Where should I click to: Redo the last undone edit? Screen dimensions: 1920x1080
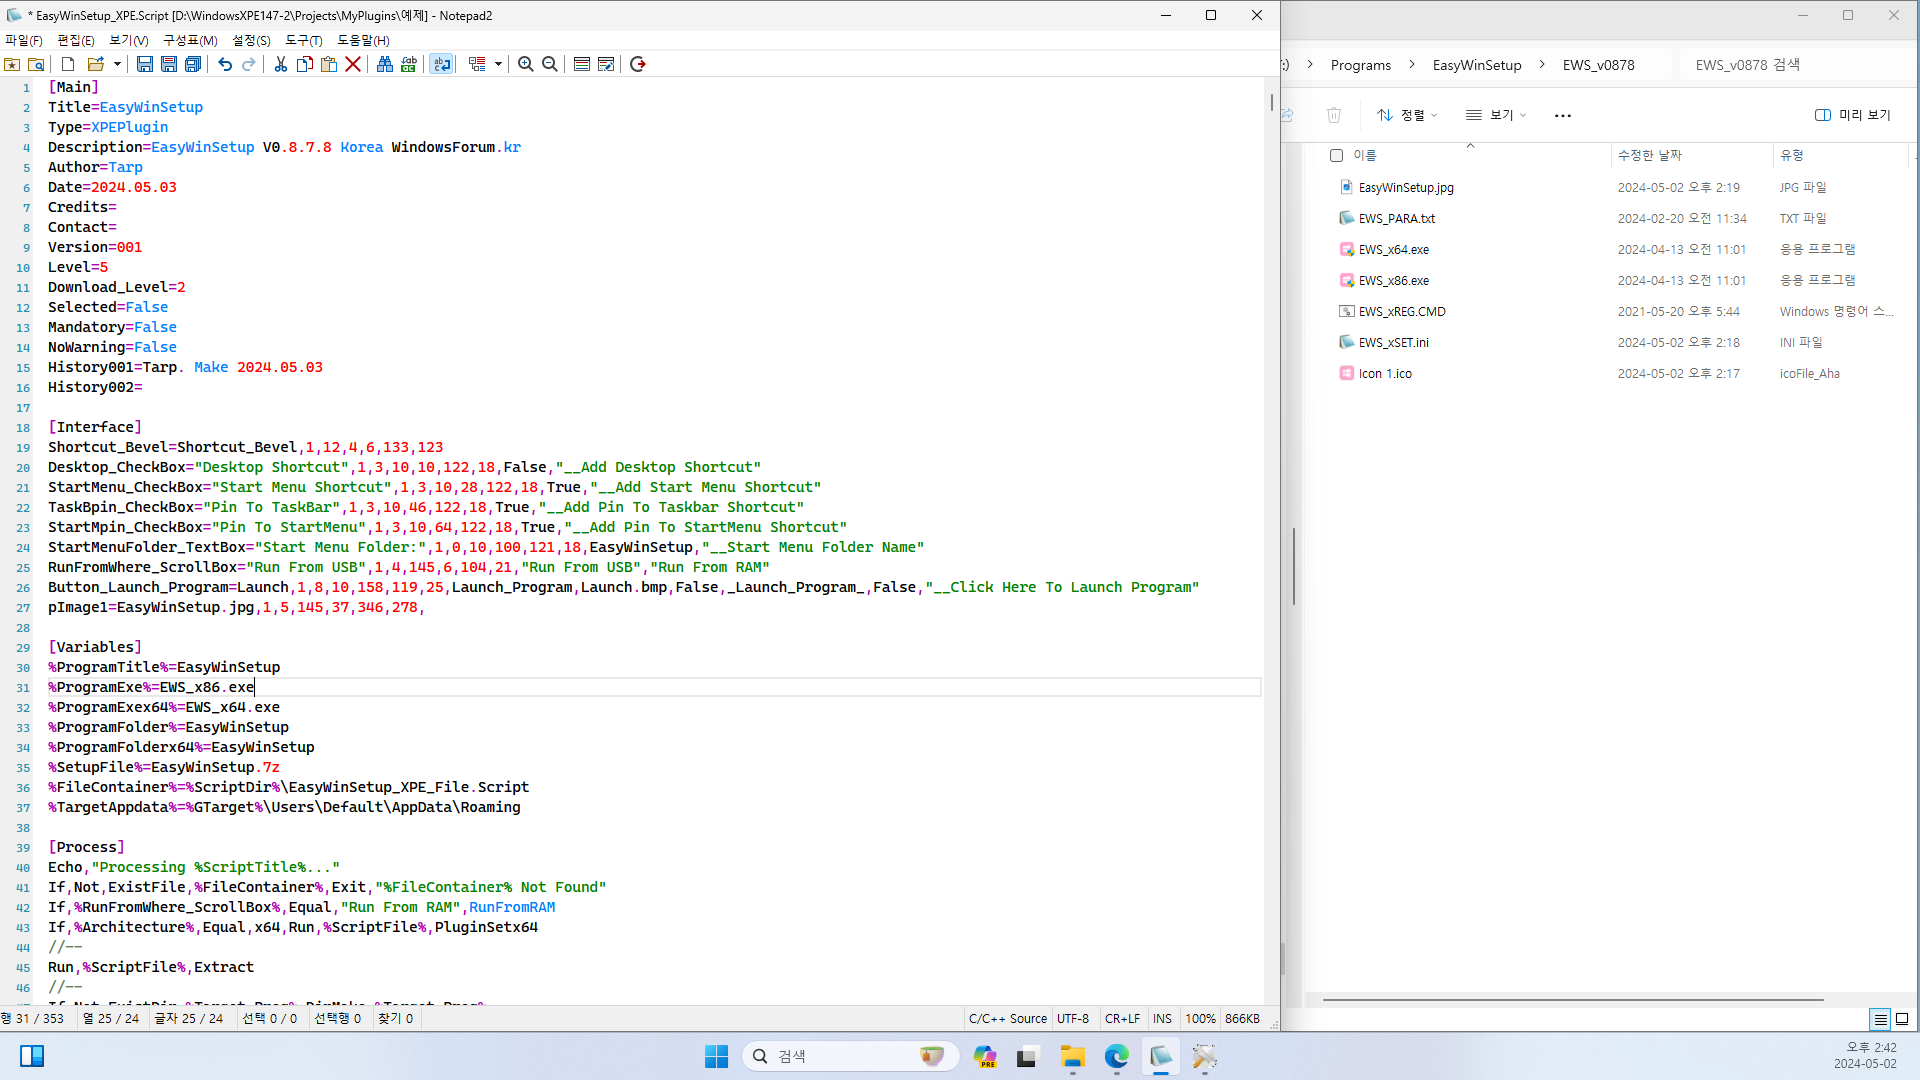tap(249, 64)
